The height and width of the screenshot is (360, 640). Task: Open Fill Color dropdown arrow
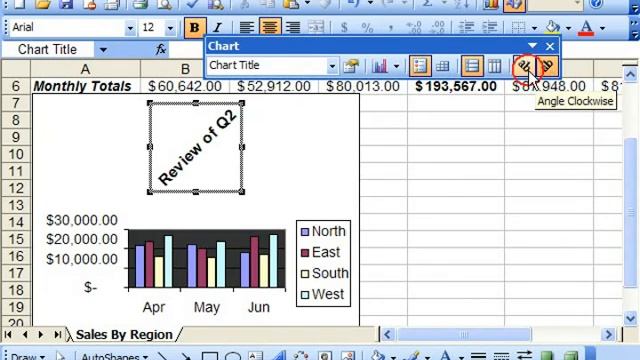click(x=568, y=28)
